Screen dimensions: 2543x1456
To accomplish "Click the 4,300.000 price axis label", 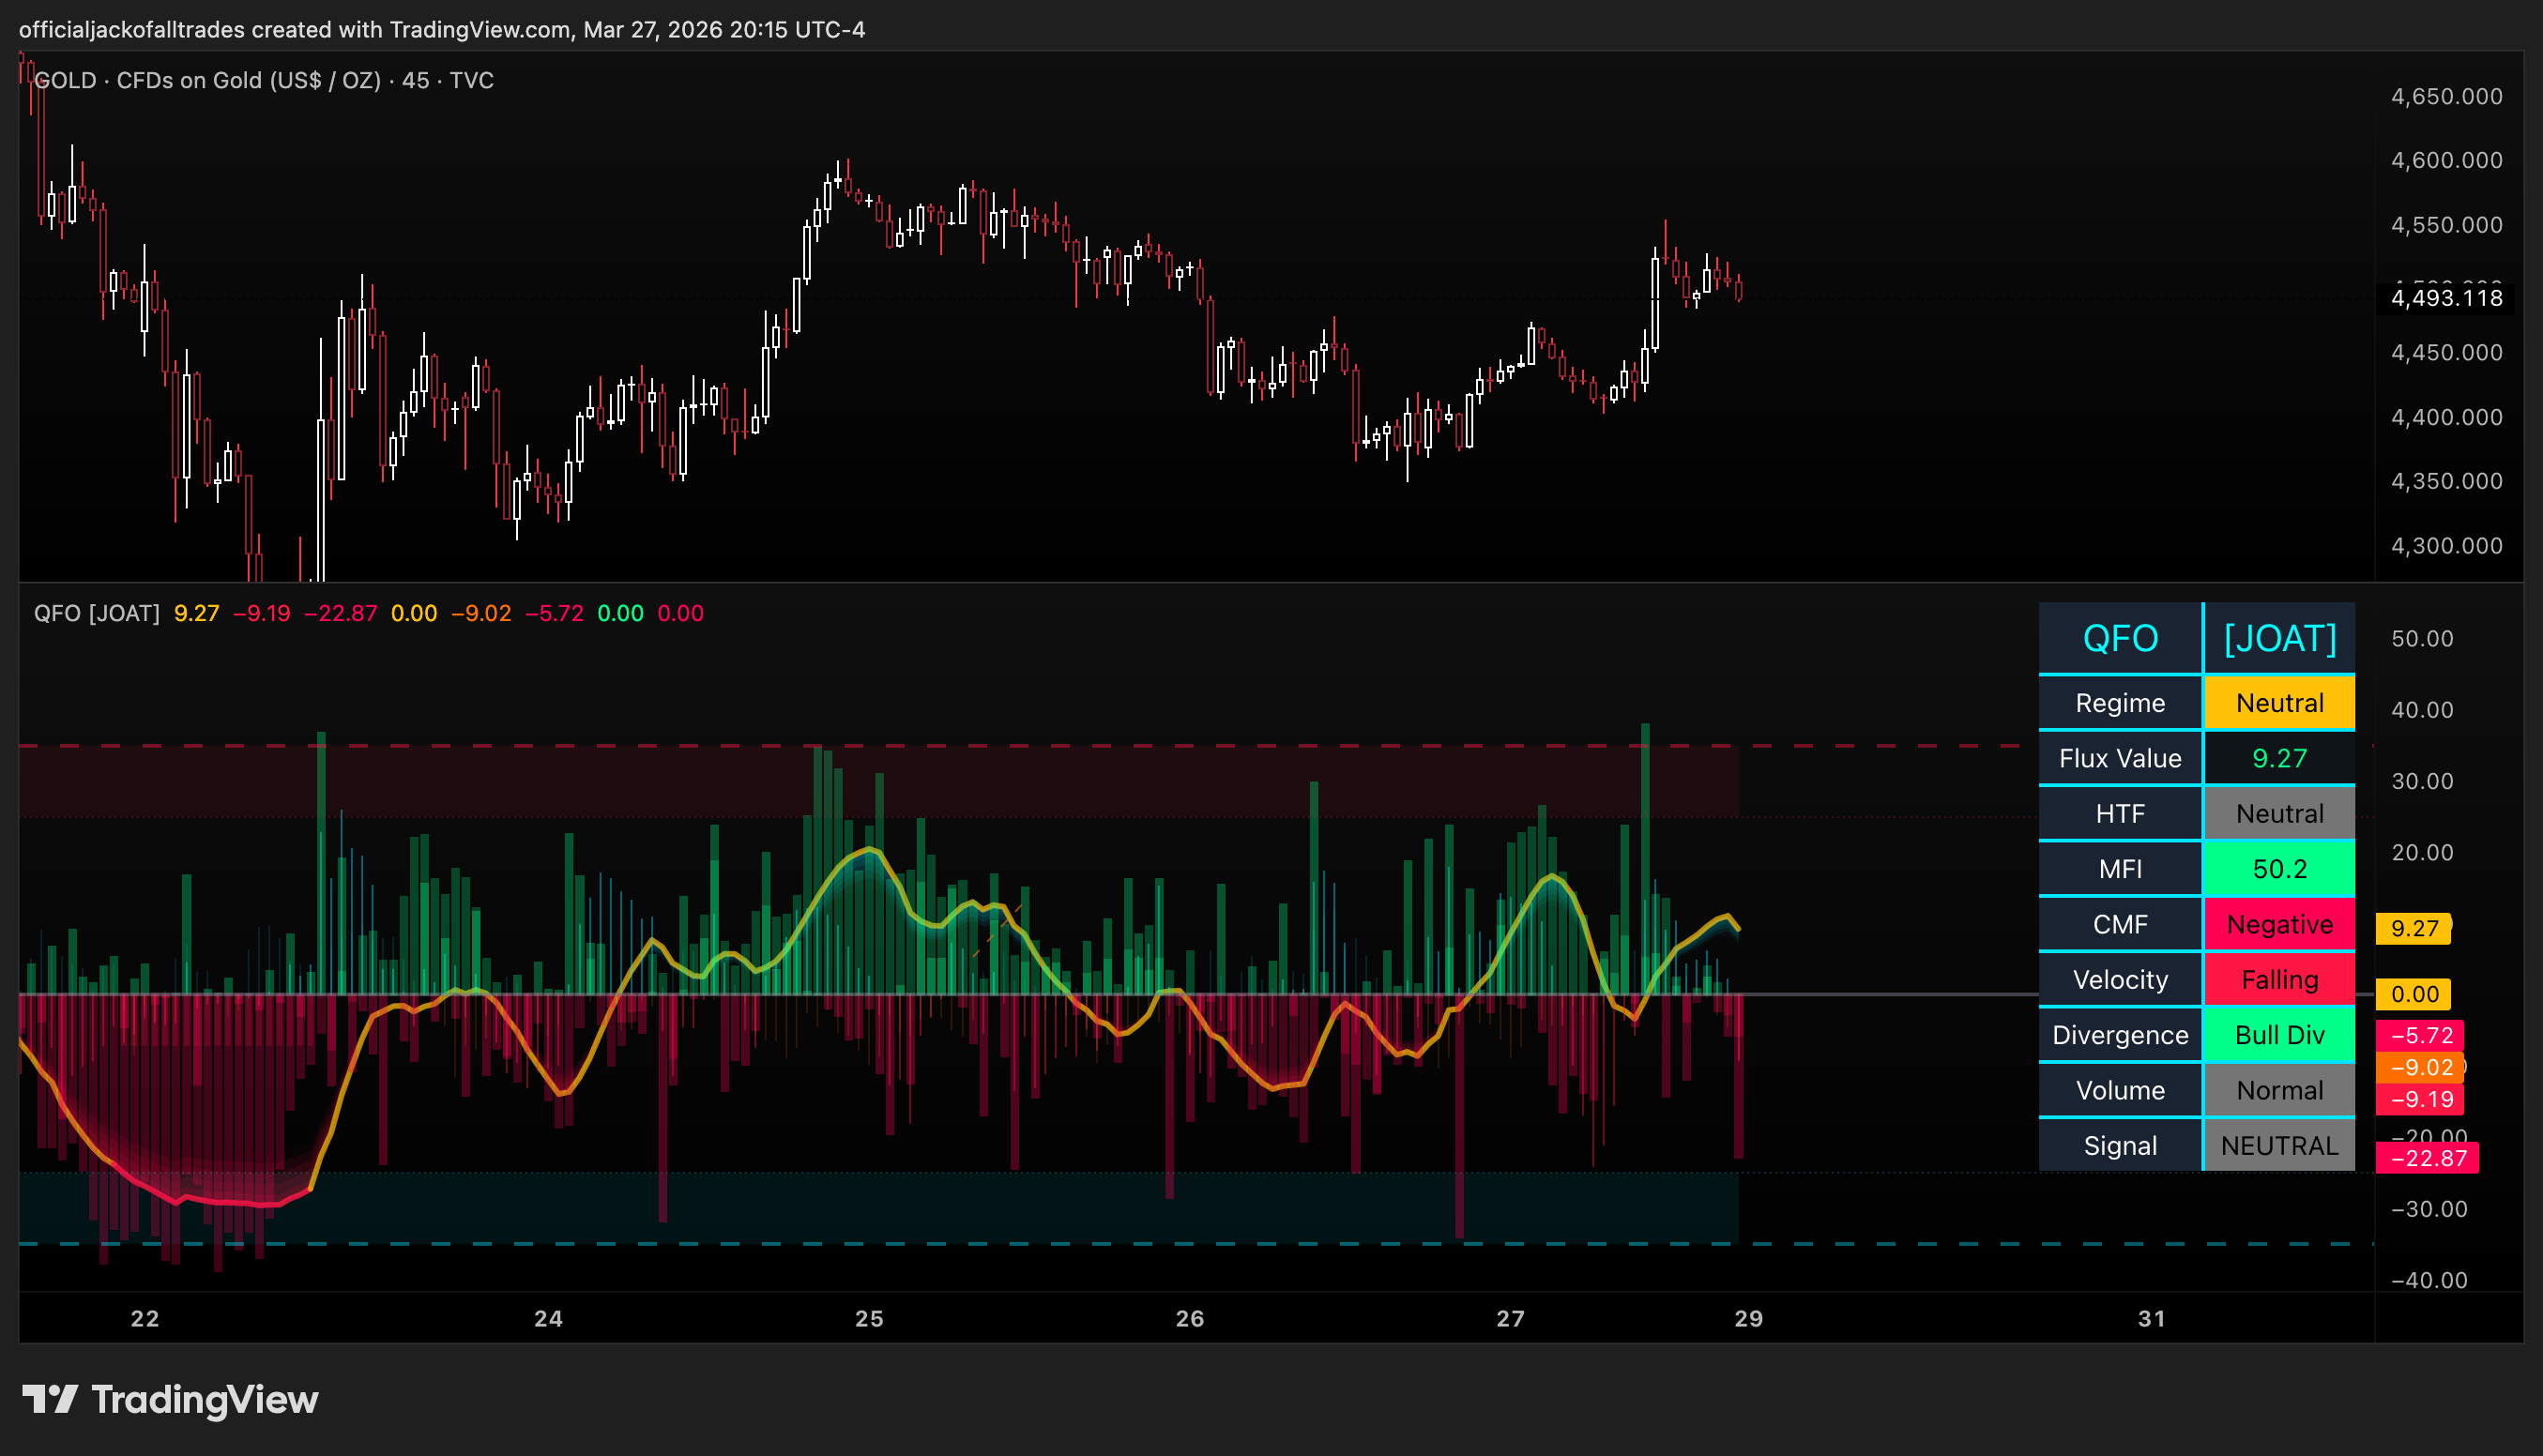I will pos(2446,545).
